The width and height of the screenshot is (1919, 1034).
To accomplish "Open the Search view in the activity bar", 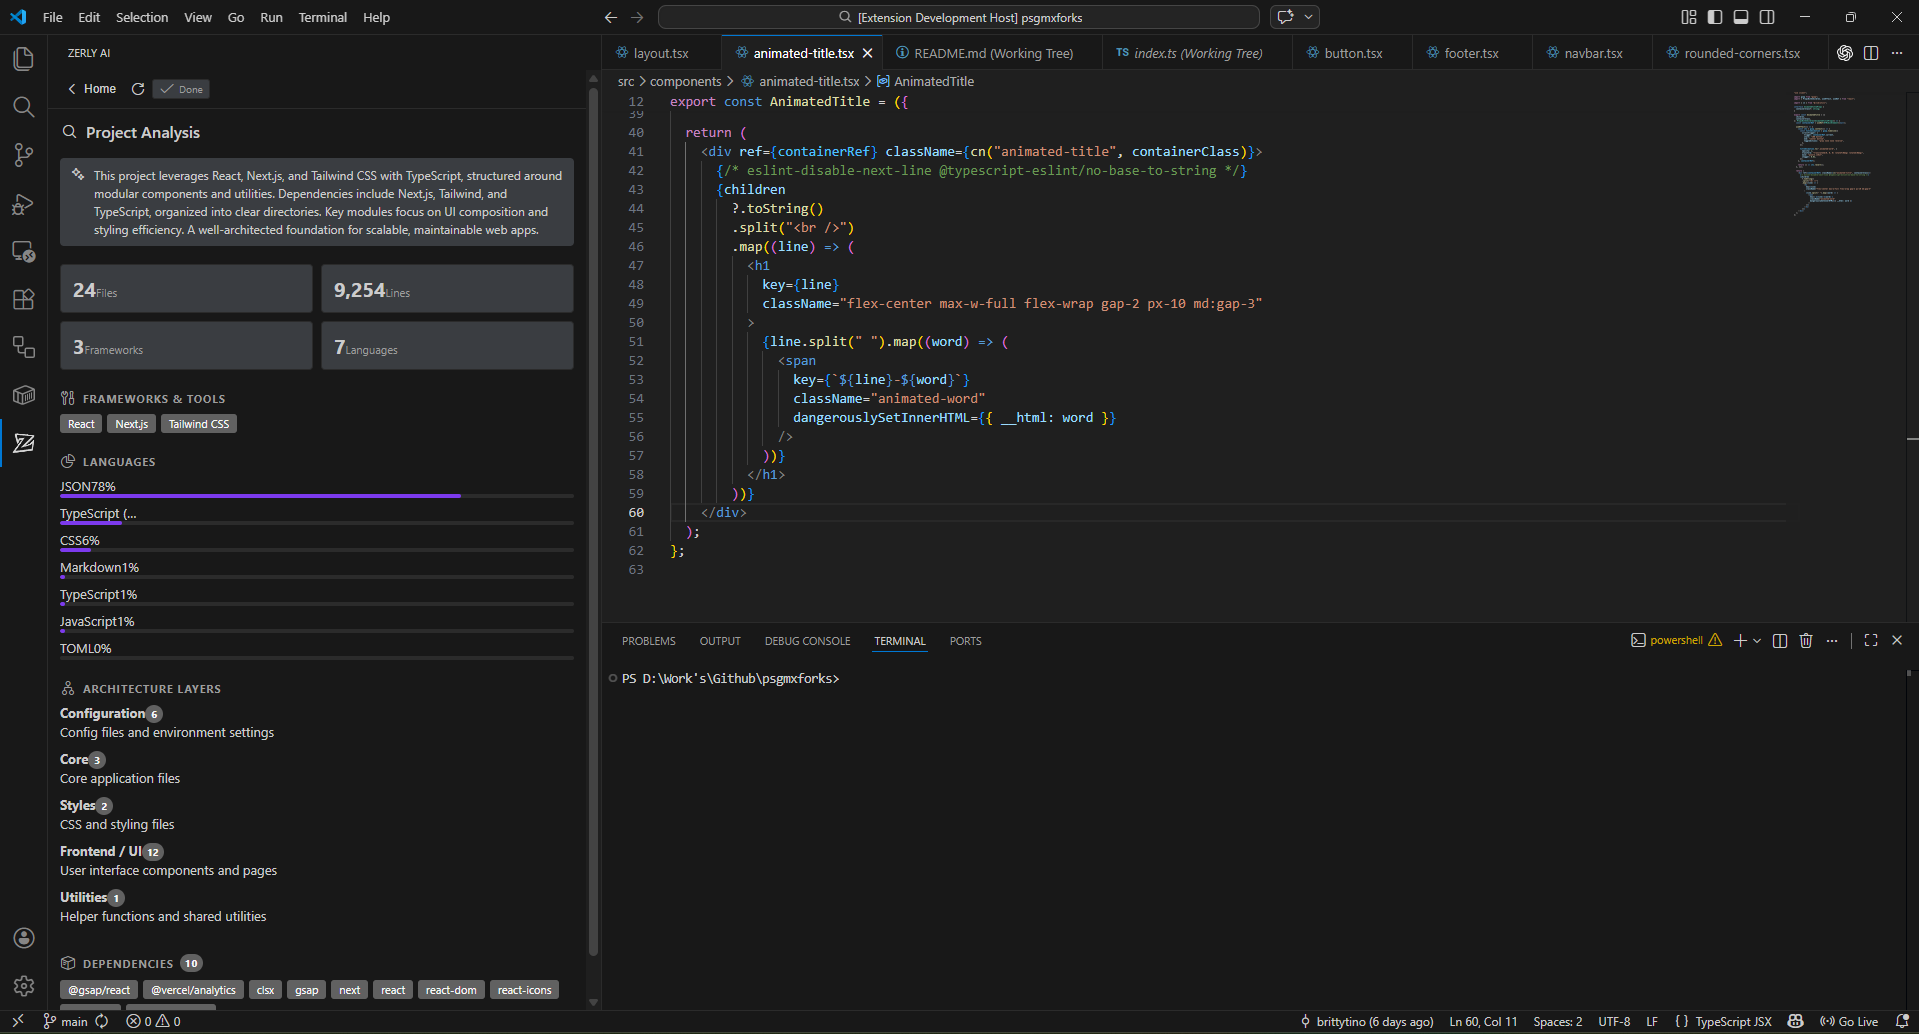I will click(23, 107).
